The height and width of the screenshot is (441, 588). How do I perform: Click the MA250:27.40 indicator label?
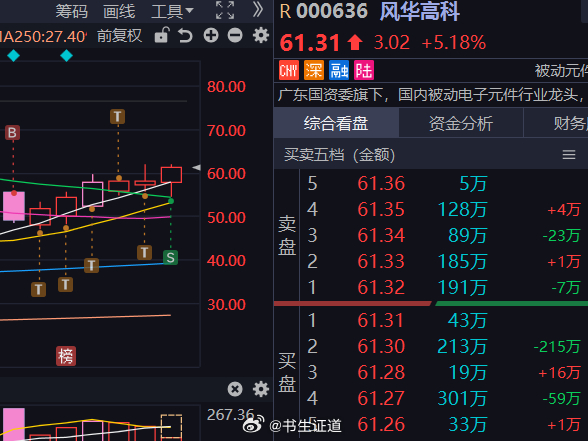coord(43,36)
